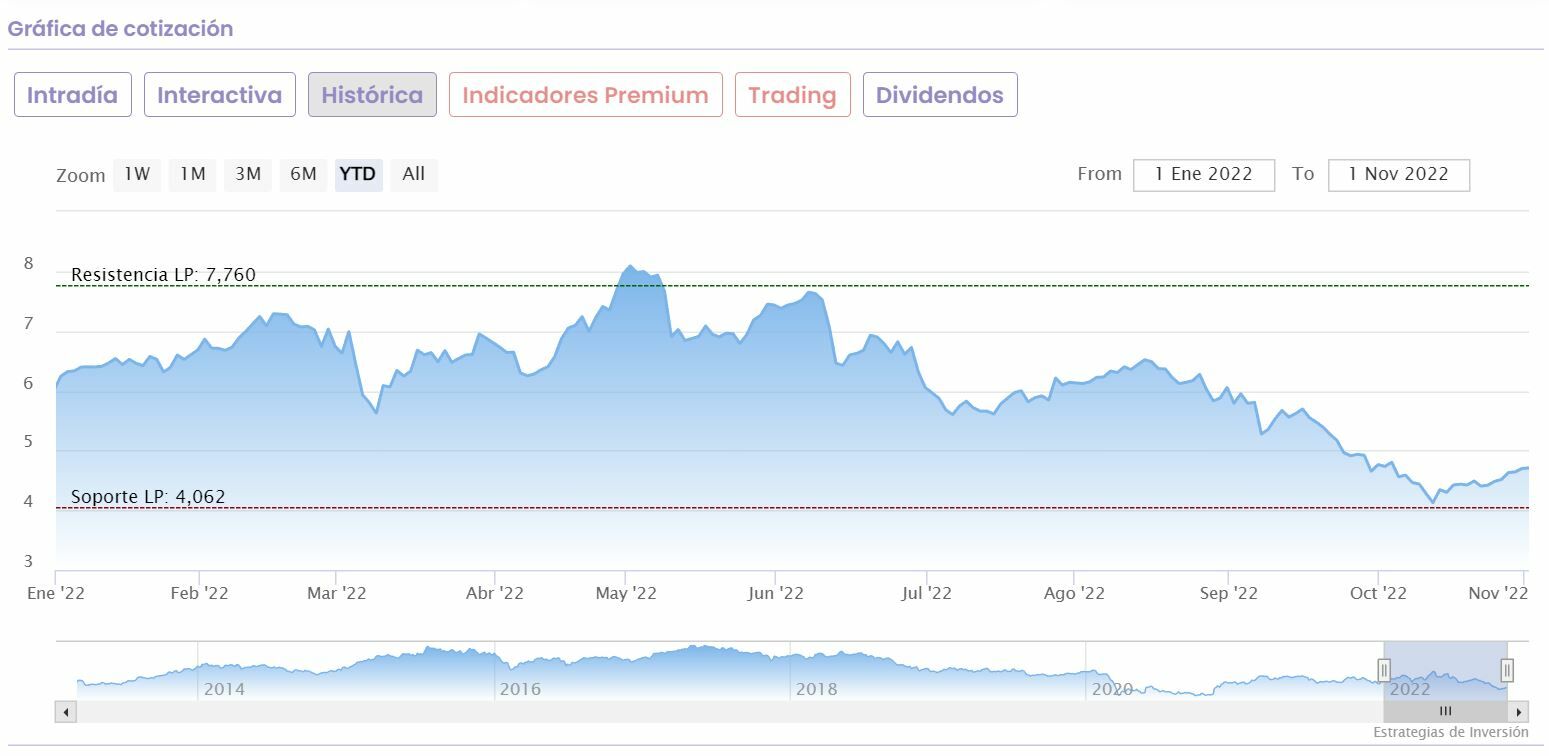Viewport: 1549px width, 756px height.
Task: Go to the Trading tab
Action: tap(792, 95)
